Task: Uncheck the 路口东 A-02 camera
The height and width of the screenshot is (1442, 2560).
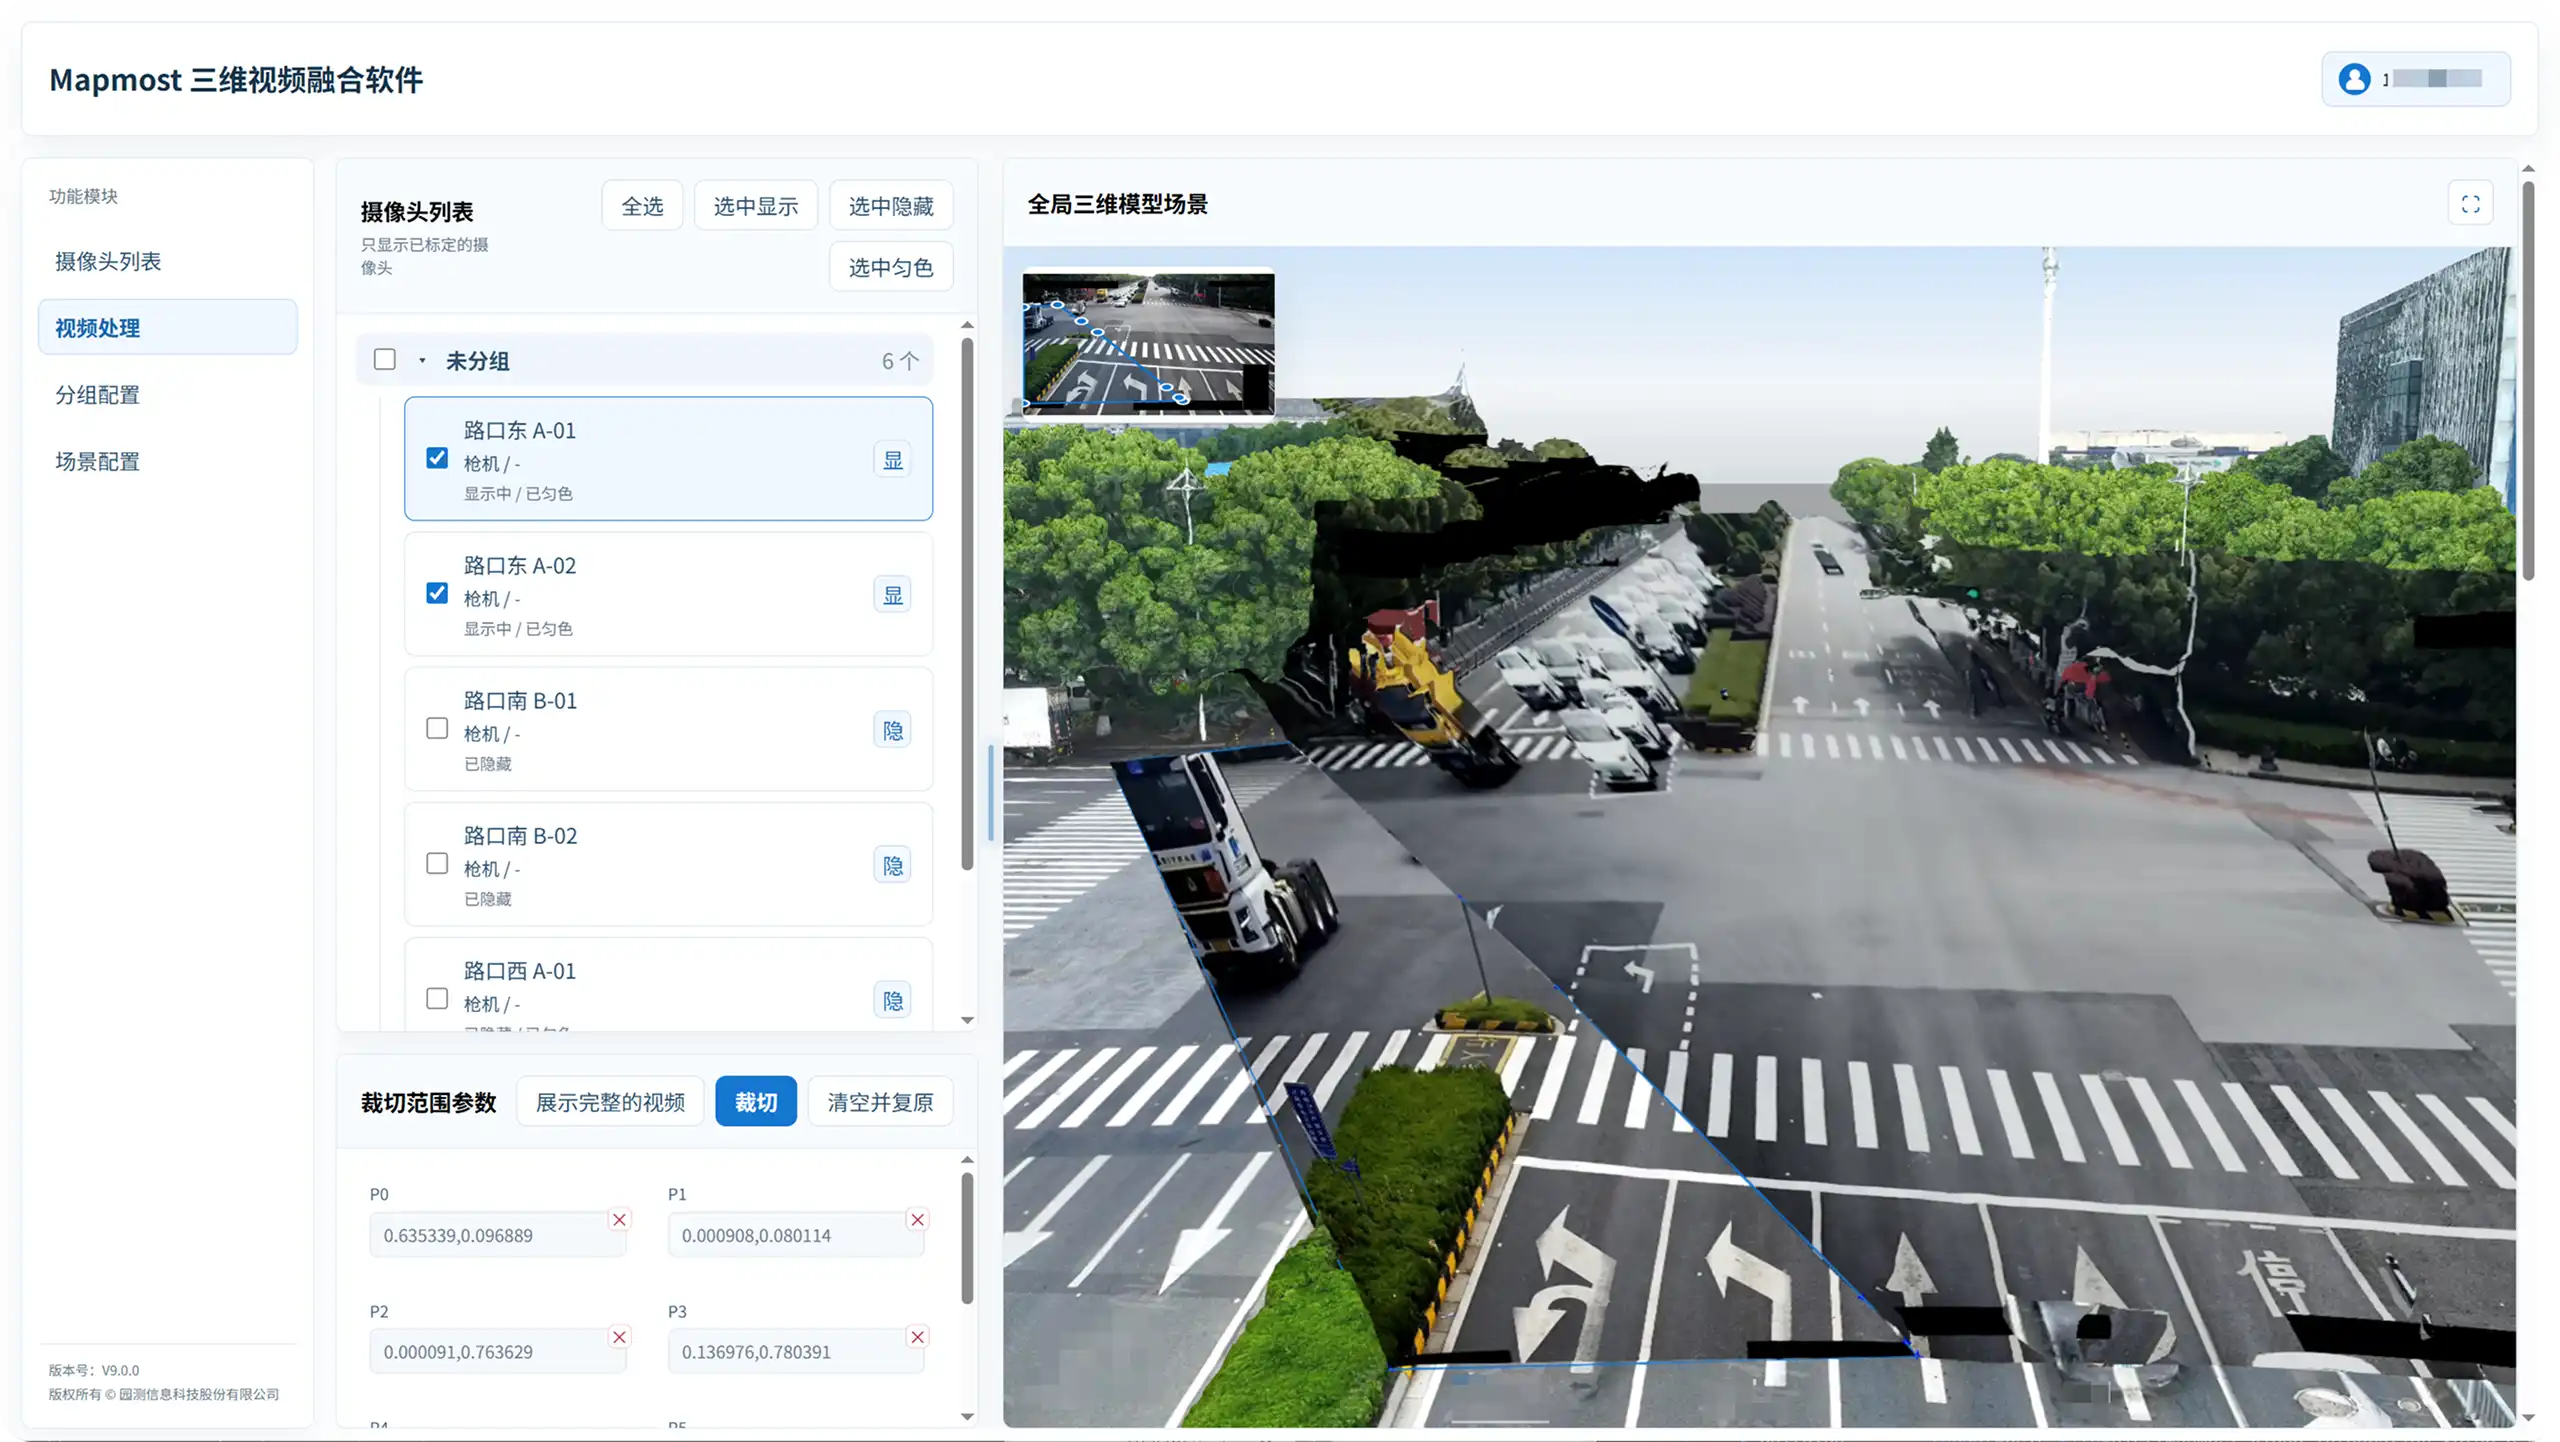Action: 437,593
